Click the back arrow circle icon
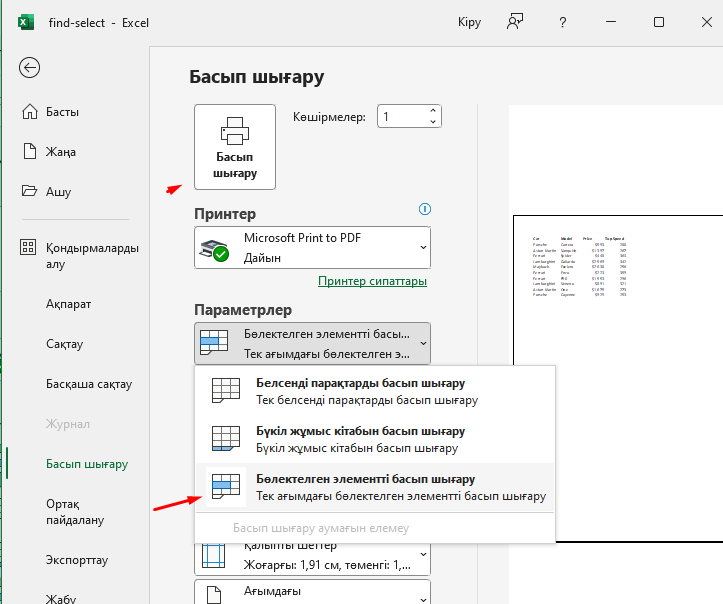 click(x=30, y=68)
